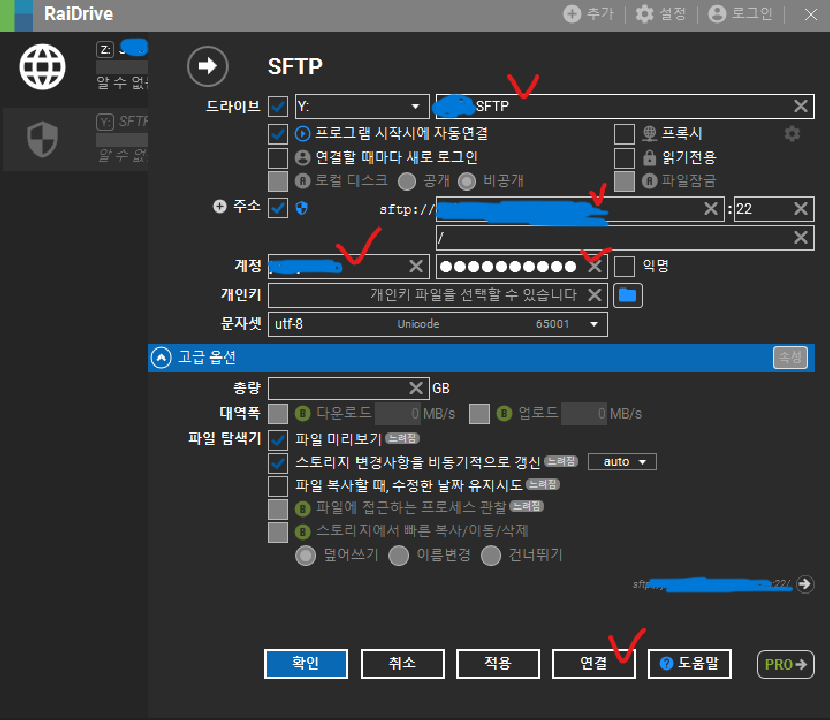
Task: Check the 익명 anonymous checkbox
Action: point(624,266)
